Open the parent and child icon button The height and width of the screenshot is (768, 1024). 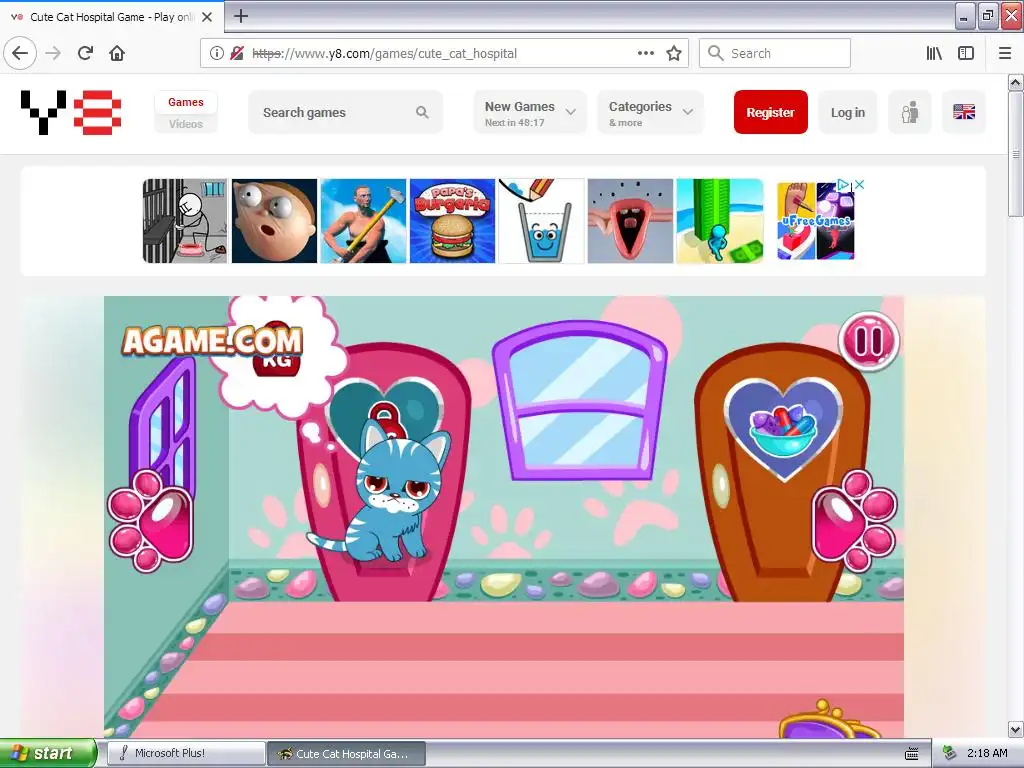(910, 112)
